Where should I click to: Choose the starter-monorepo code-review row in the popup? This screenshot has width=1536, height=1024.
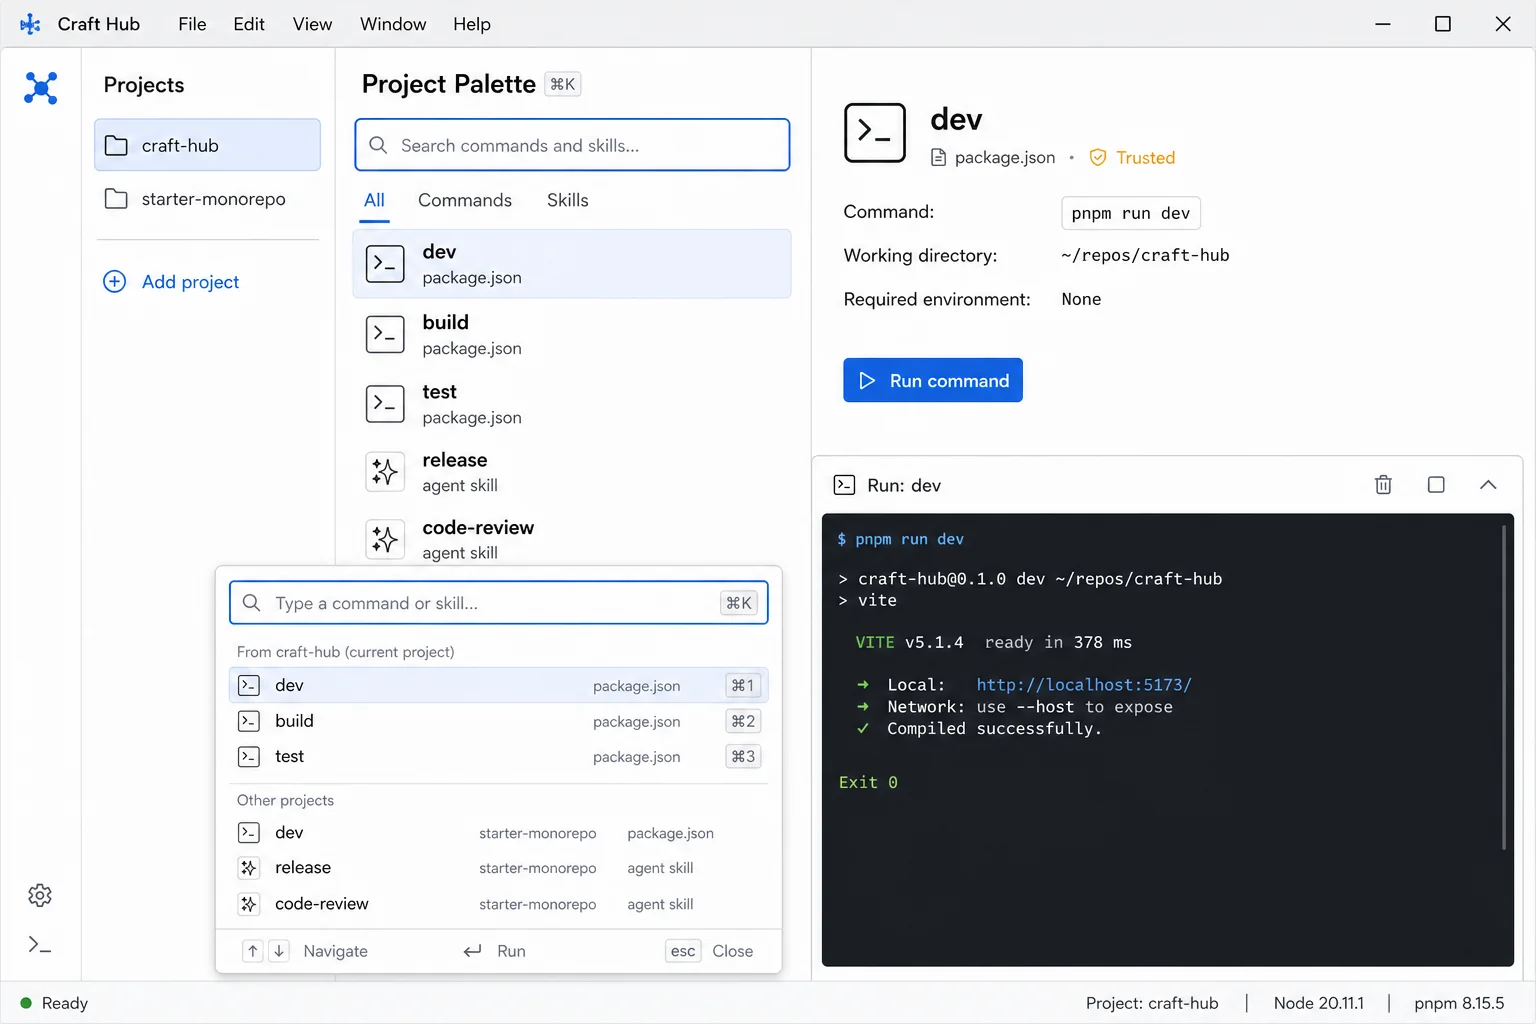tap(498, 904)
